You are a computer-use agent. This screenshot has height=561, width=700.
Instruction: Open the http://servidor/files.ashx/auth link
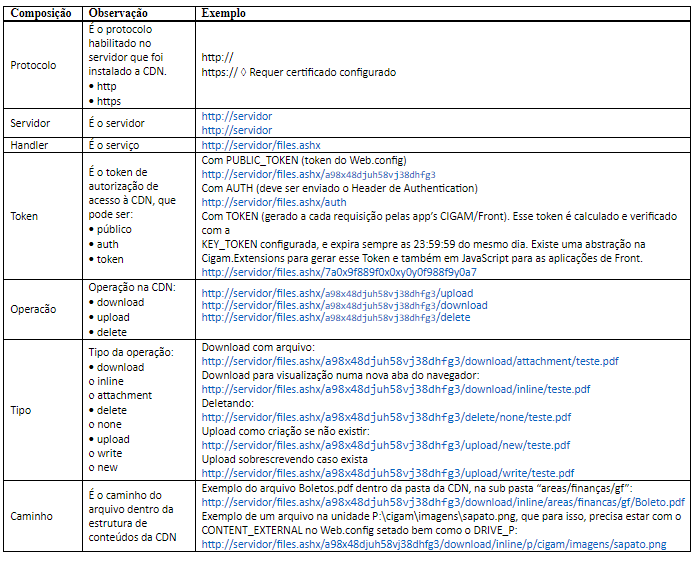click(274, 202)
